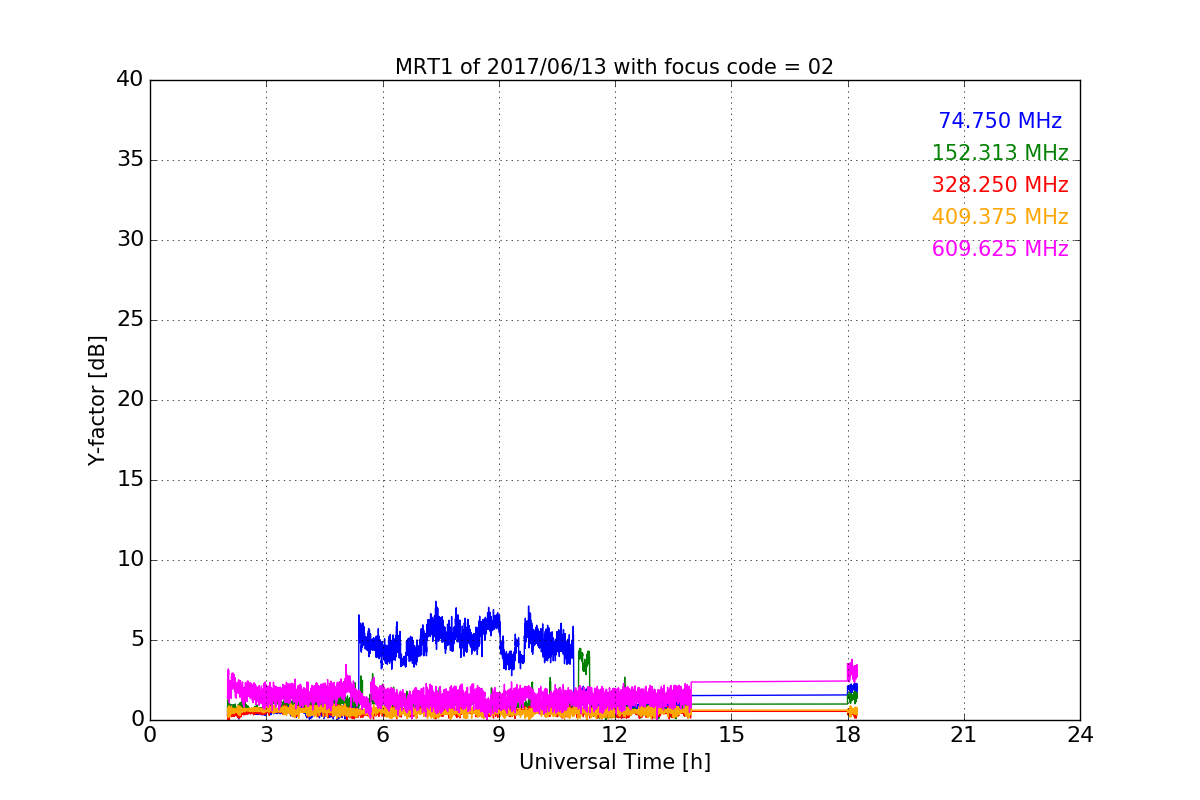
Task: Click the y-axis tick label 35
Action: [x=129, y=160]
